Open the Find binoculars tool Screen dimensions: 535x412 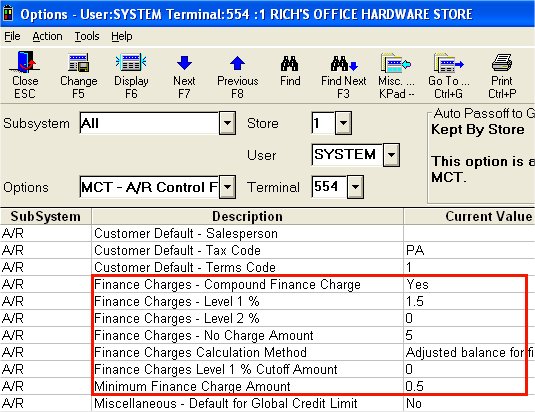coord(290,63)
